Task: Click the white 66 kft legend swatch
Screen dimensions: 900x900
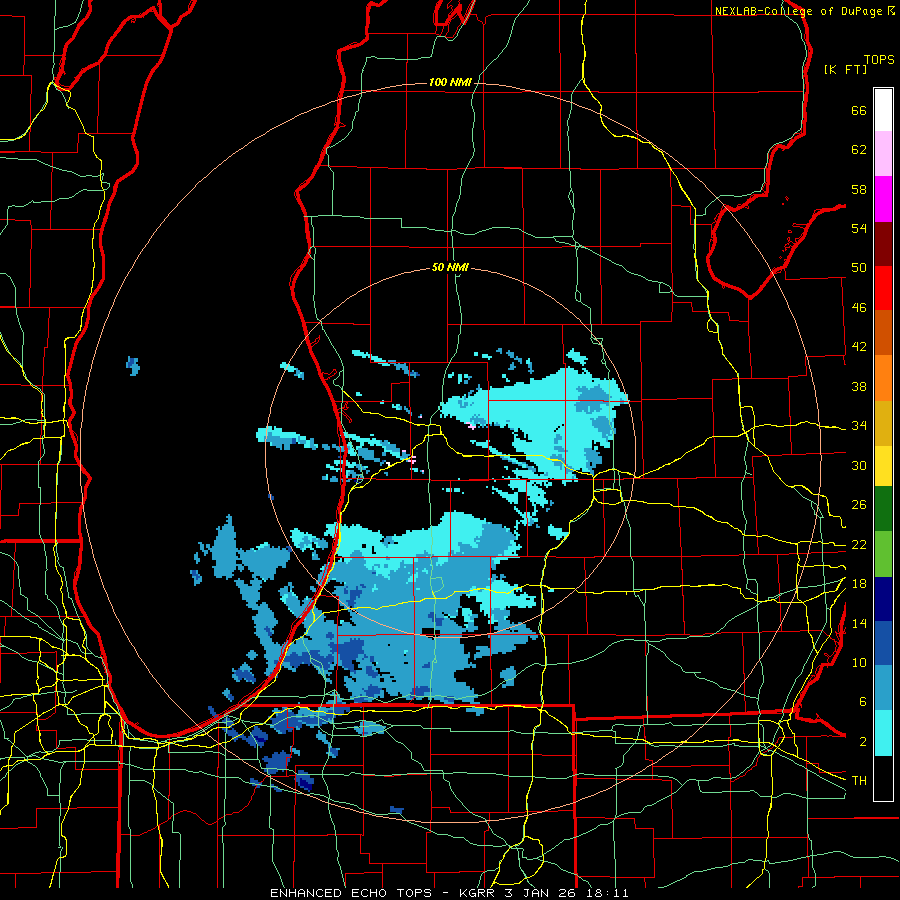Action: coord(883,110)
